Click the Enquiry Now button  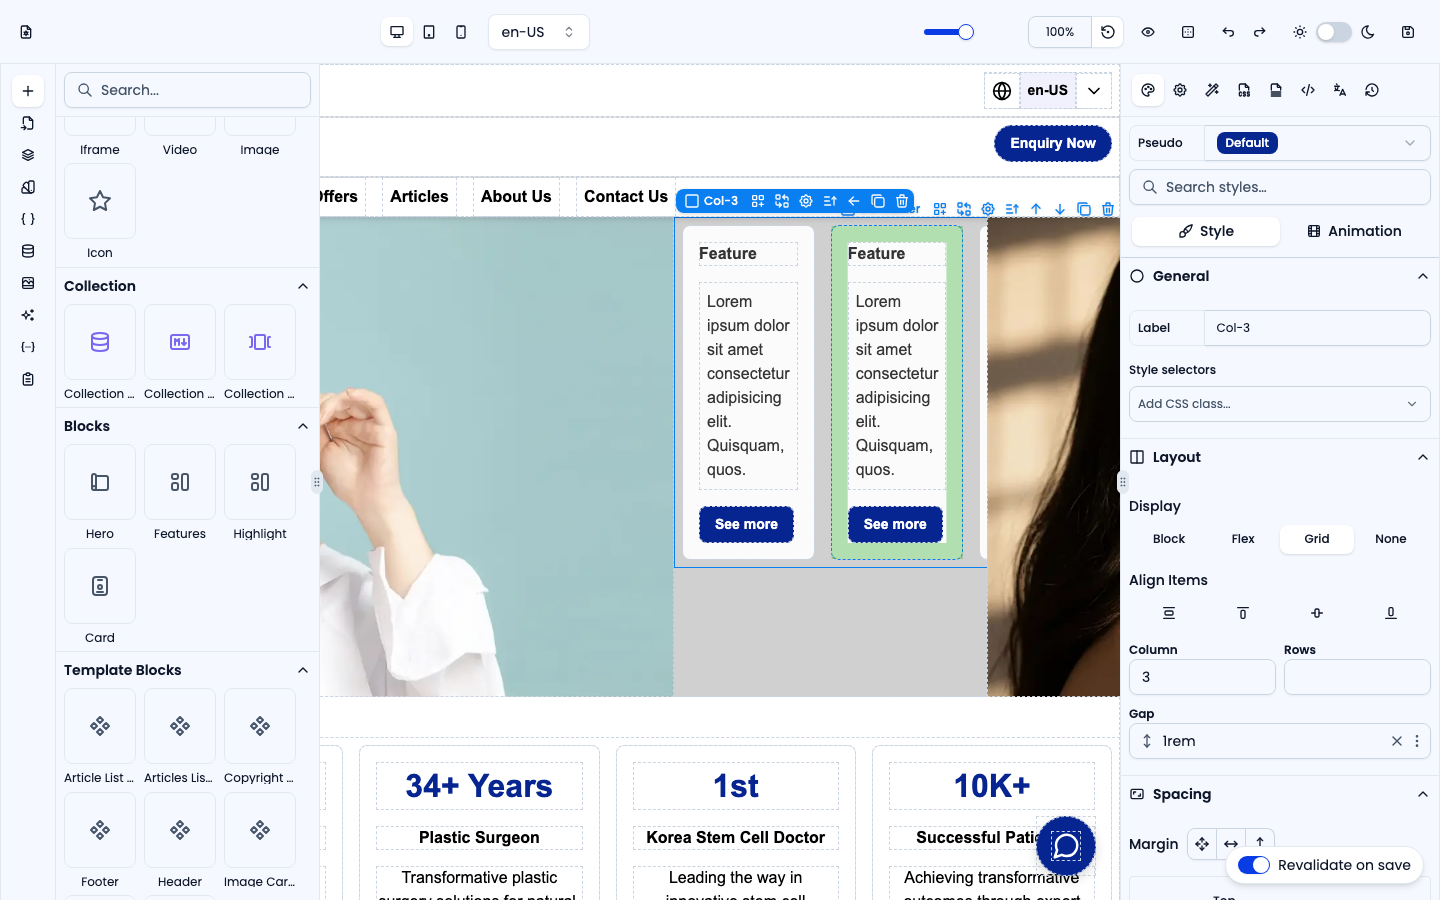tap(1053, 143)
